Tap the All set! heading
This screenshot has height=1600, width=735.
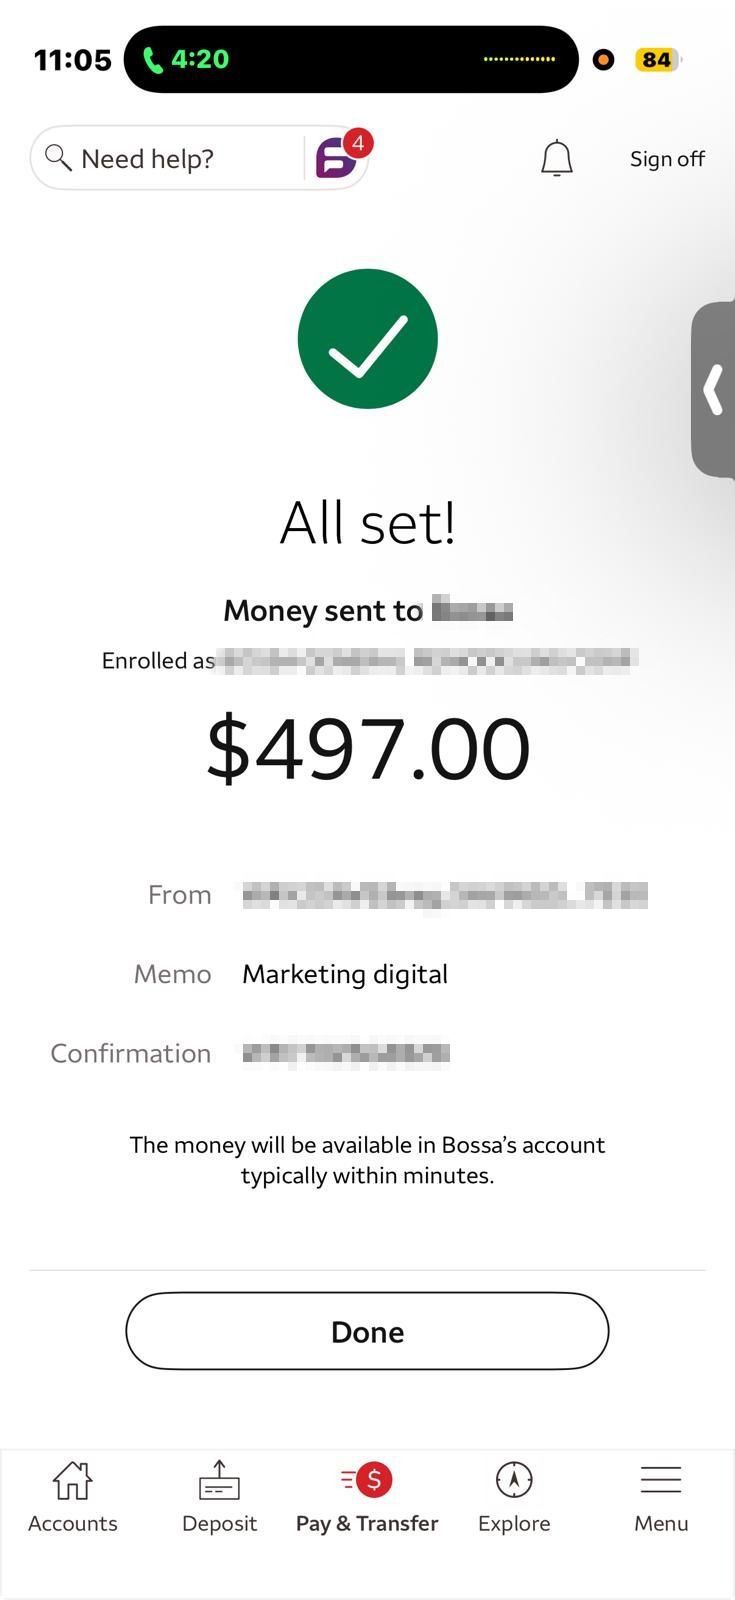368,522
